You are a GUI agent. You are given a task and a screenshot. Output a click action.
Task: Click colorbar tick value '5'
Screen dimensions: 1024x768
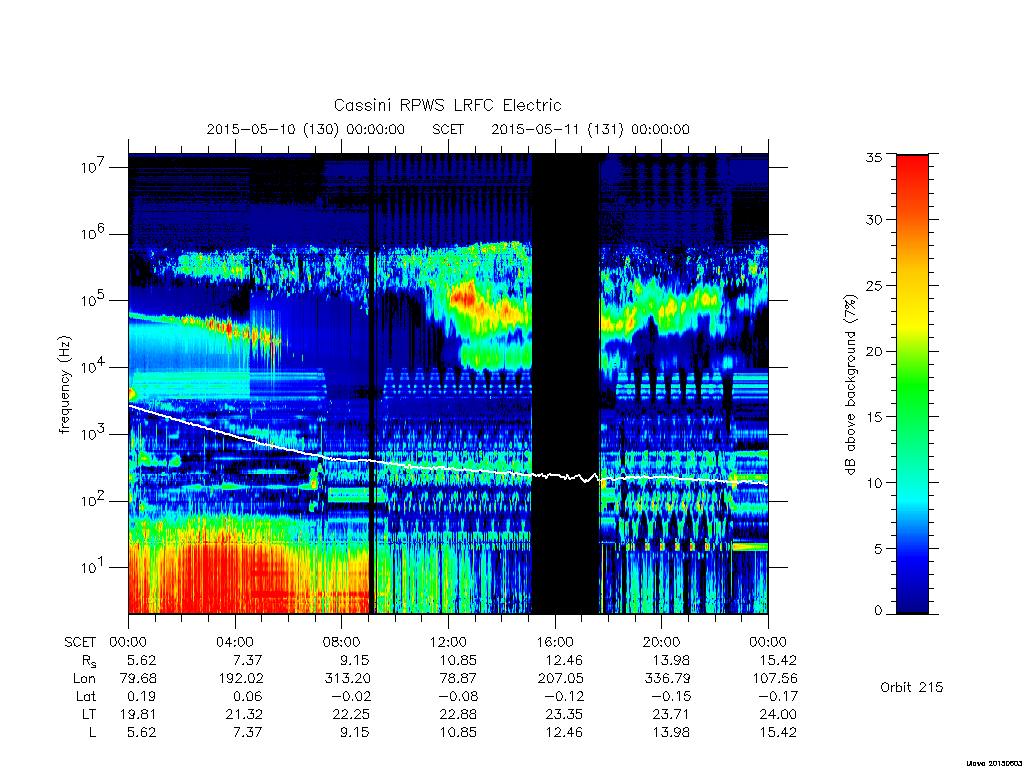pos(878,549)
